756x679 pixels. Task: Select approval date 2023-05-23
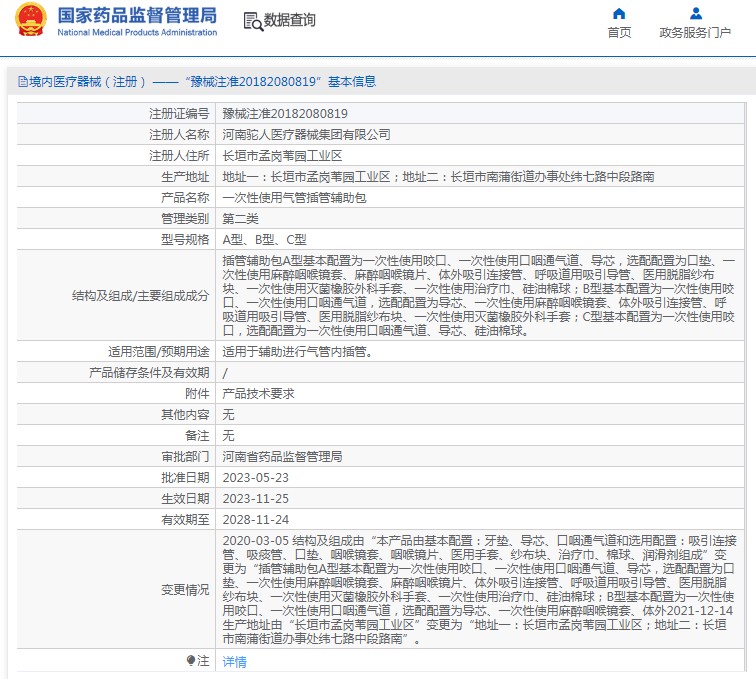coord(256,477)
